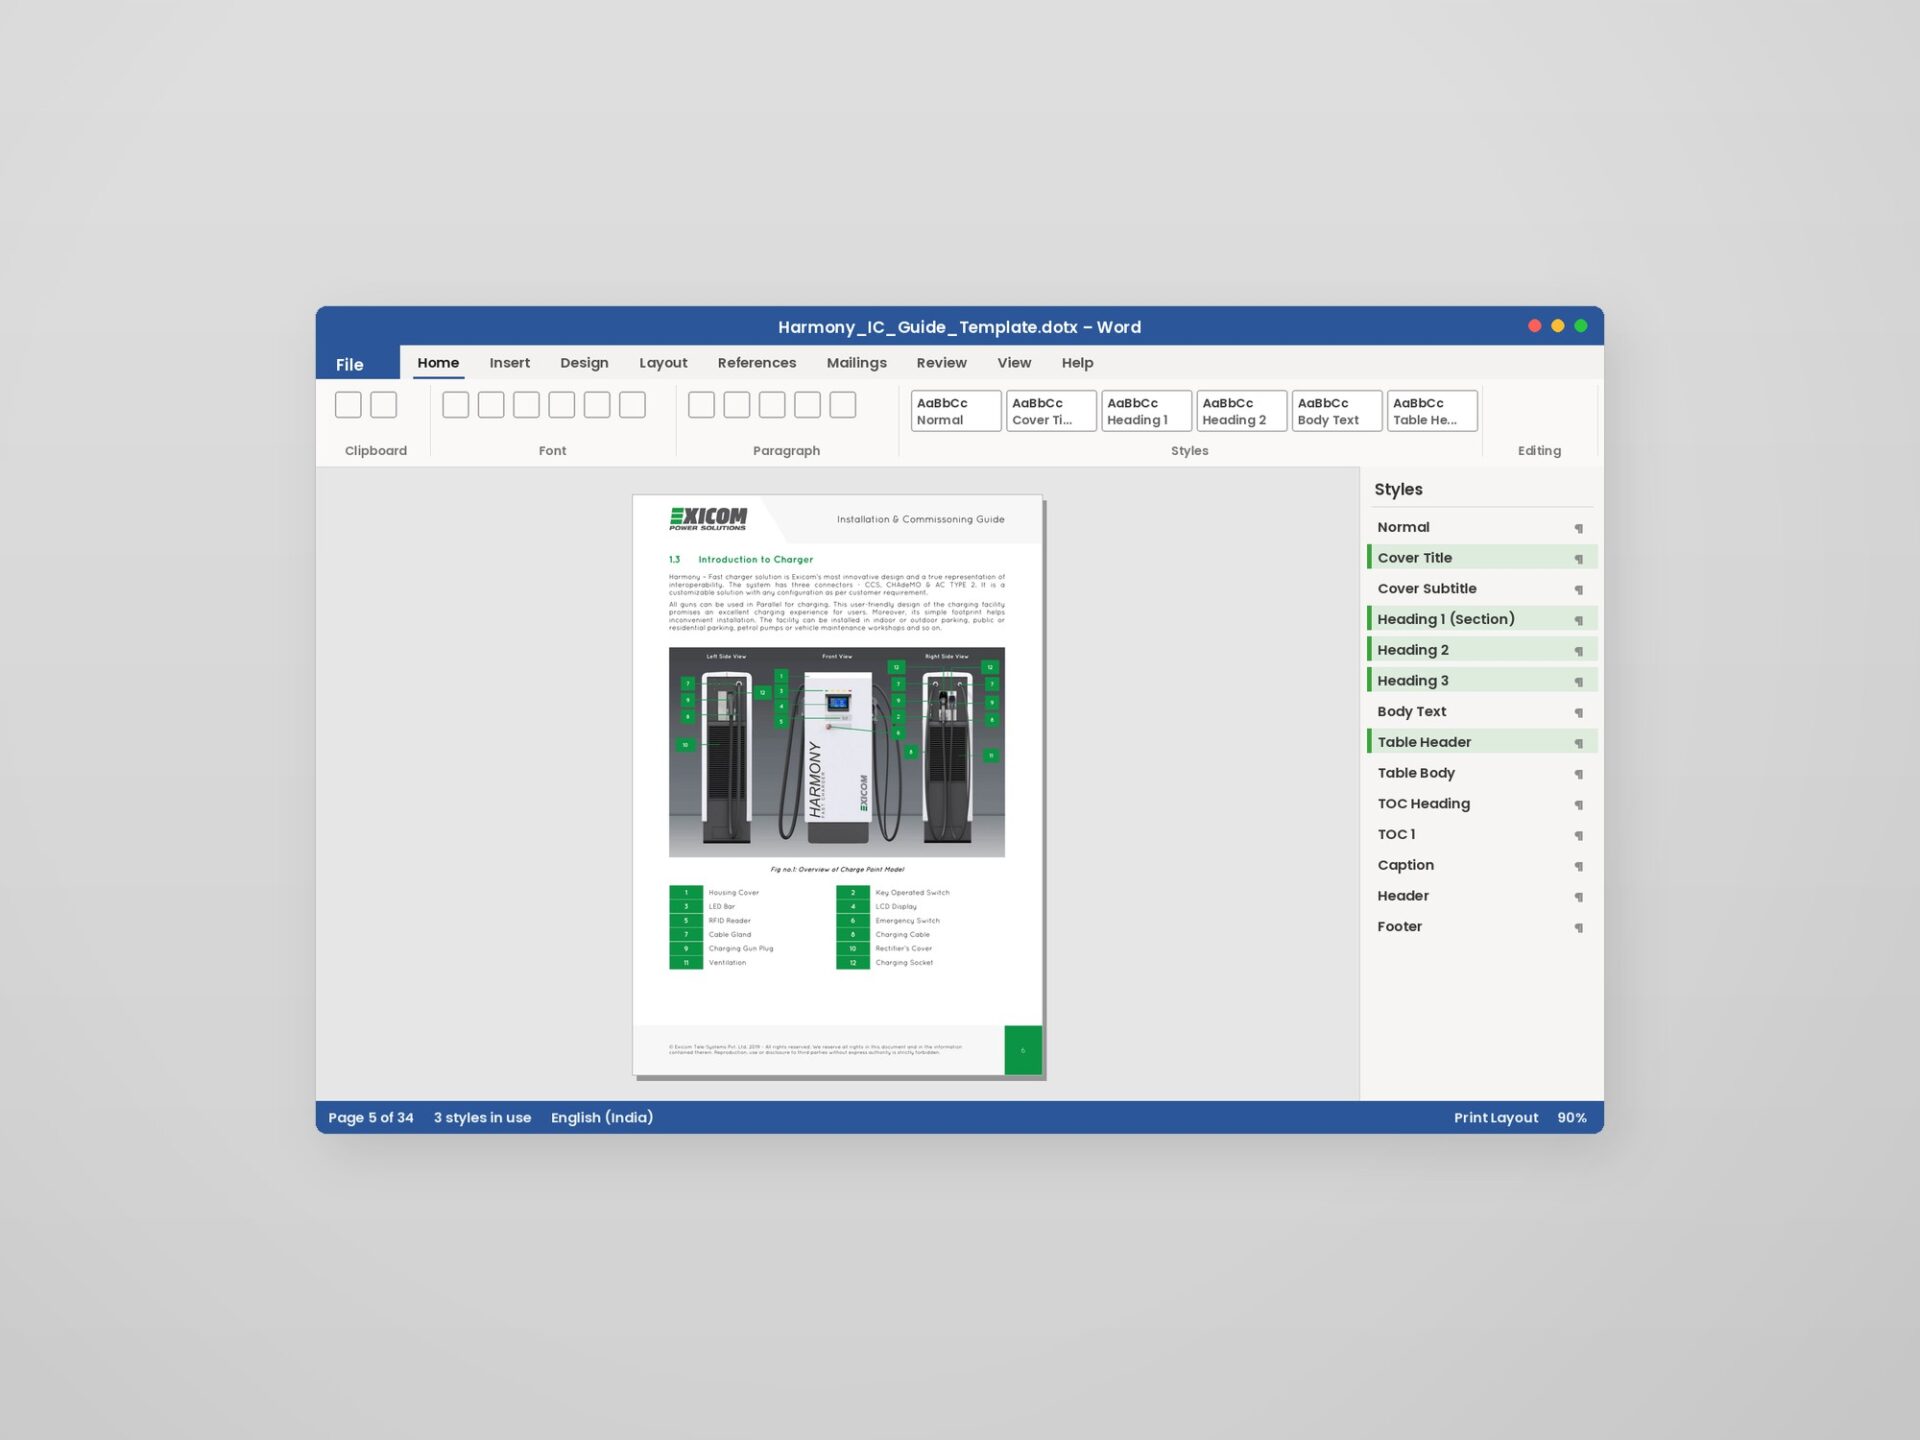The height and width of the screenshot is (1440, 1920).
Task: Select Heading 1 (Section) style
Action: pos(1482,619)
